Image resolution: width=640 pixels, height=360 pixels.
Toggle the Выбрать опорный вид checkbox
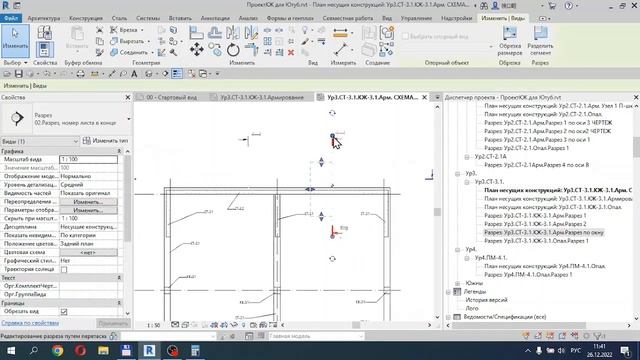pos(405,36)
